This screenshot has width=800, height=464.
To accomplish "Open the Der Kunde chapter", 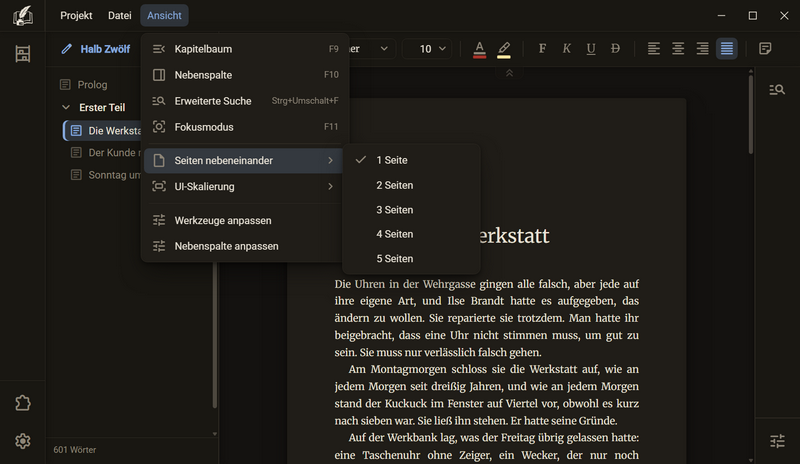I will click(105, 153).
